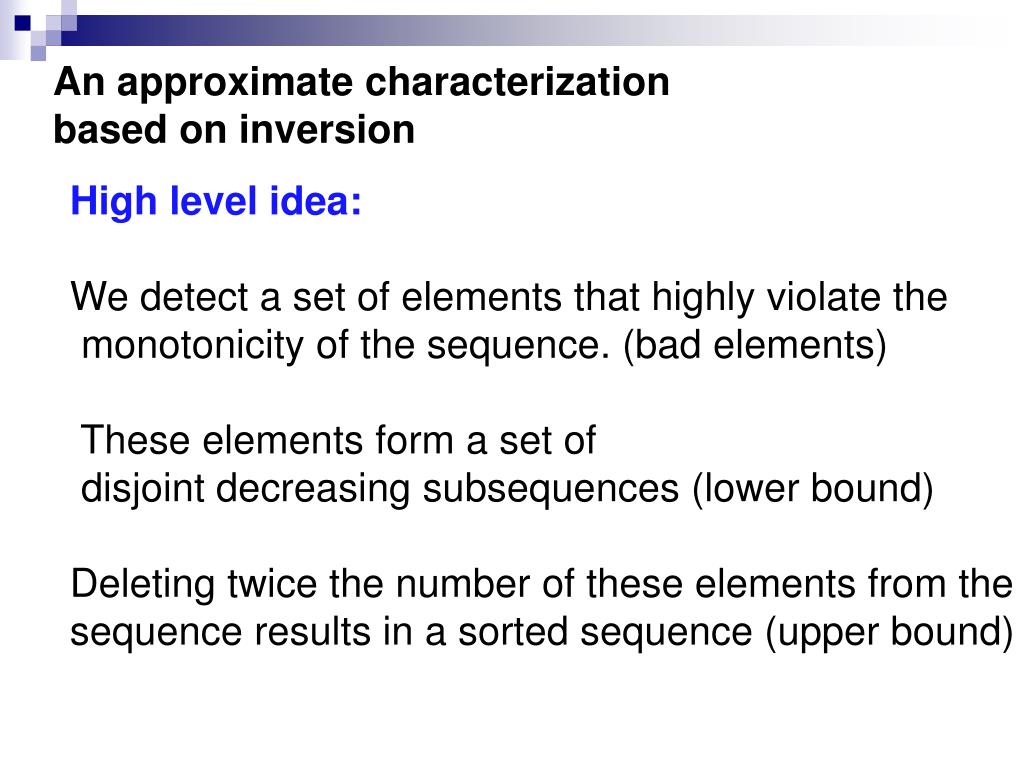
Task: Click the words 'highly violate' in the first paragraph
Action: coord(767,298)
